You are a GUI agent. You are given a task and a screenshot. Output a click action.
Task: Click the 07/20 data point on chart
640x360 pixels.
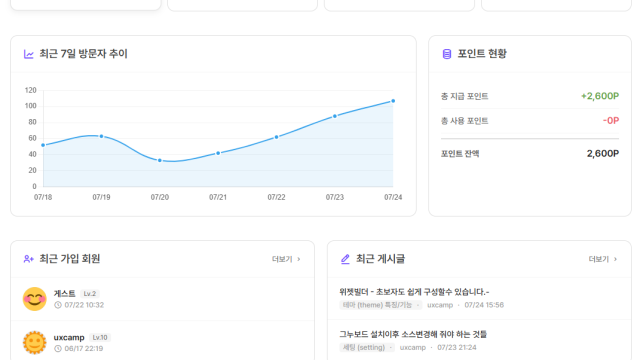point(160,160)
